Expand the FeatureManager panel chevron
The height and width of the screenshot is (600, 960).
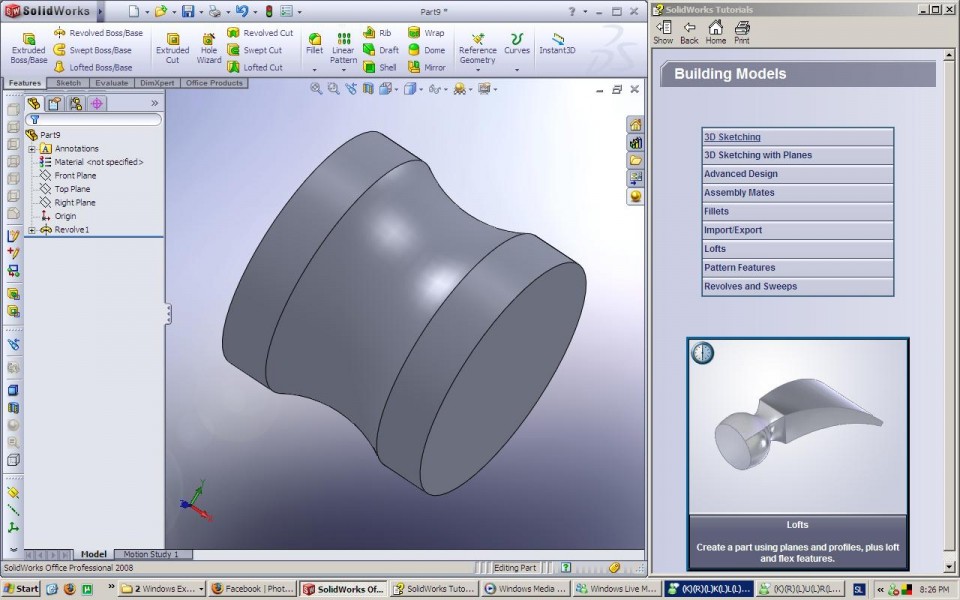(155, 103)
